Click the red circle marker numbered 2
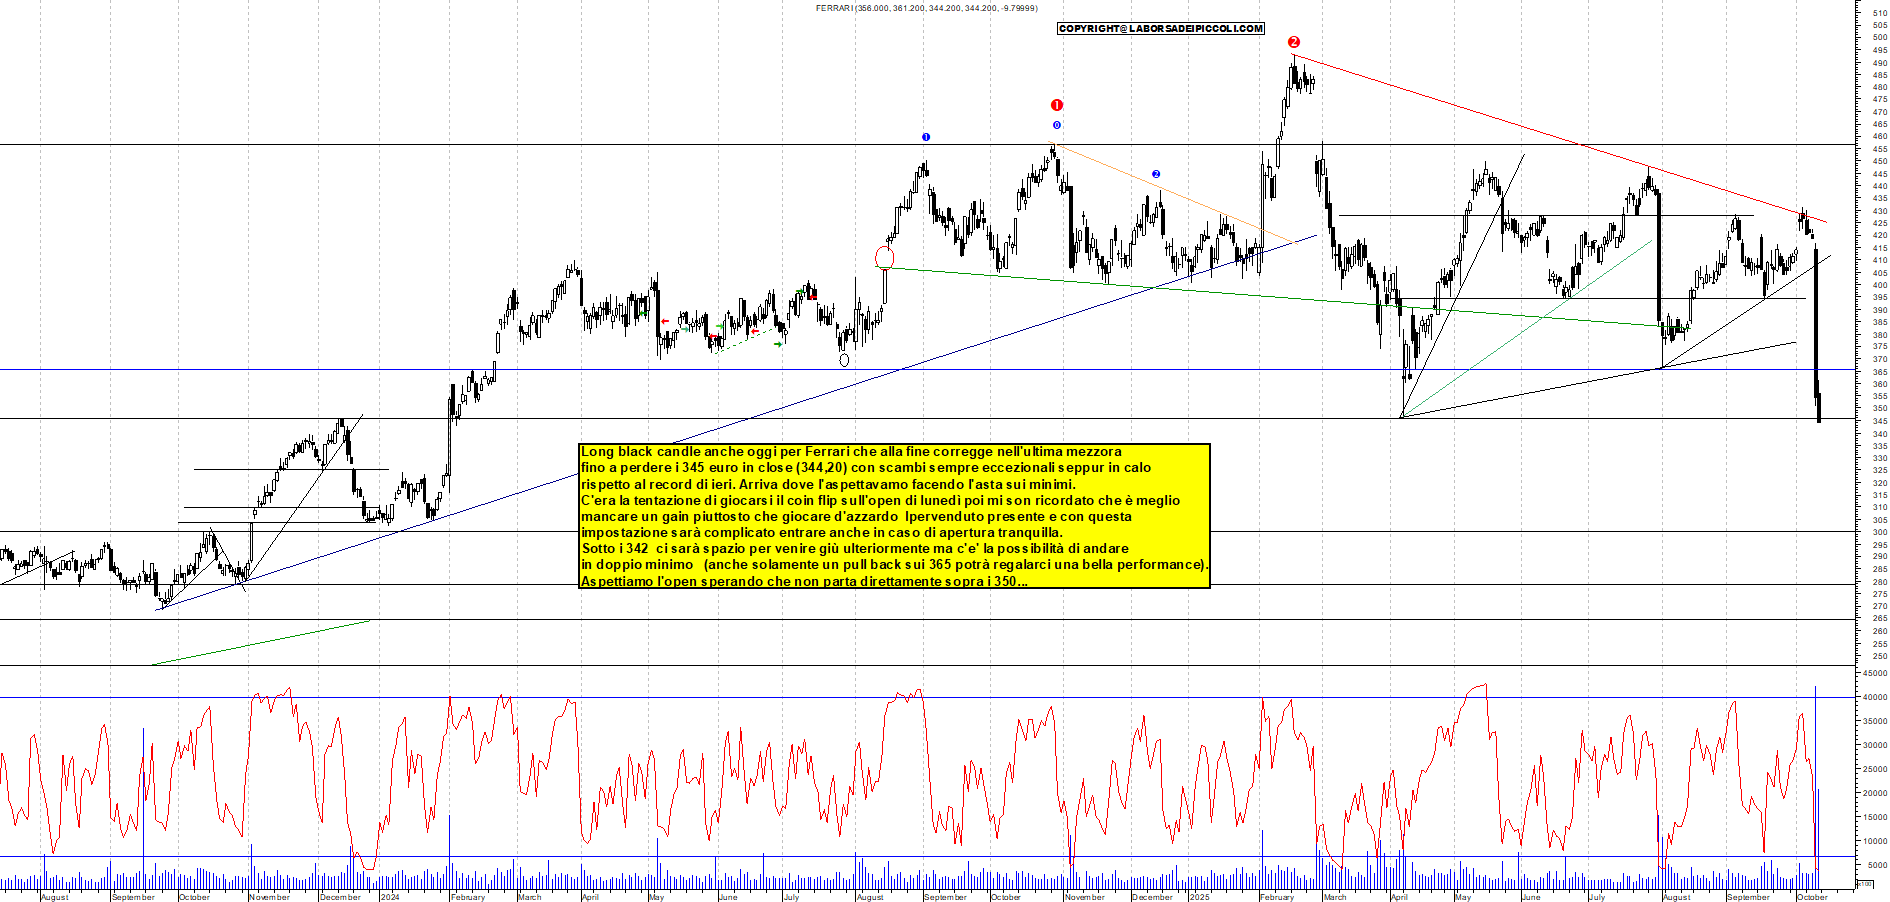The image size is (1890, 902). tap(1293, 42)
